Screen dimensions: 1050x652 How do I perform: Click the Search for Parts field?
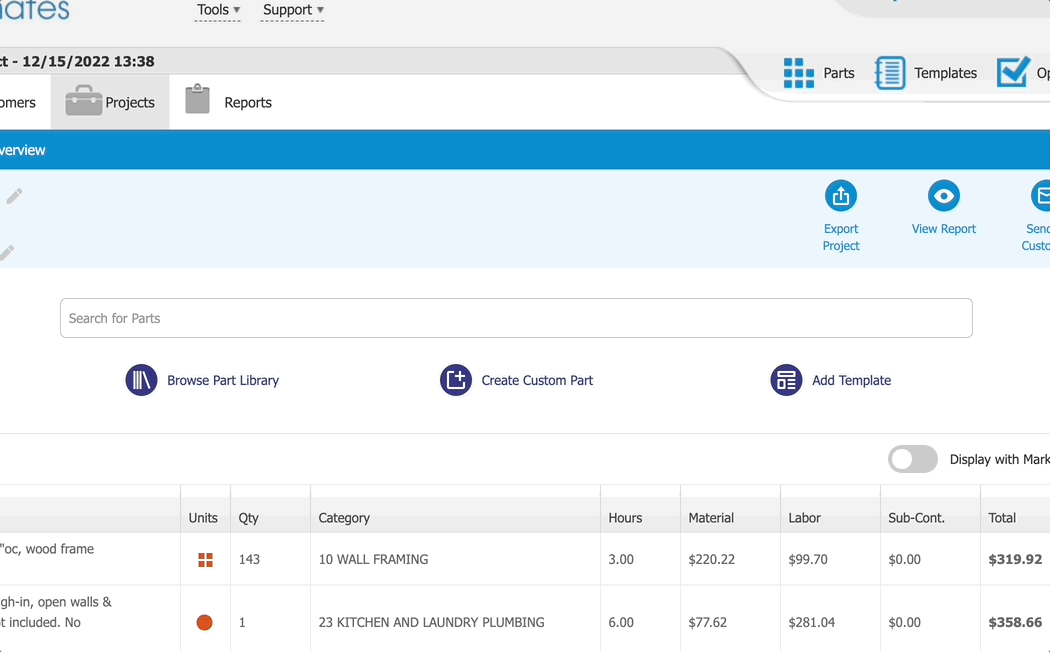pos(516,318)
